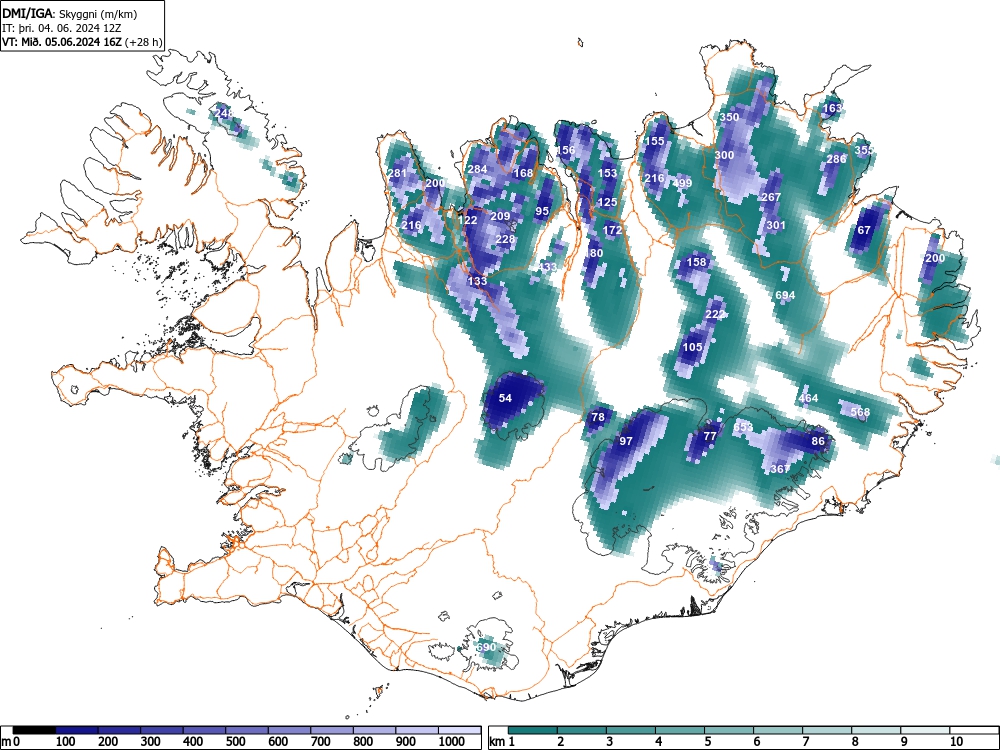This screenshot has height=750, width=1000.
Task: Click the 54 visibility value label
Action: pos(505,398)
